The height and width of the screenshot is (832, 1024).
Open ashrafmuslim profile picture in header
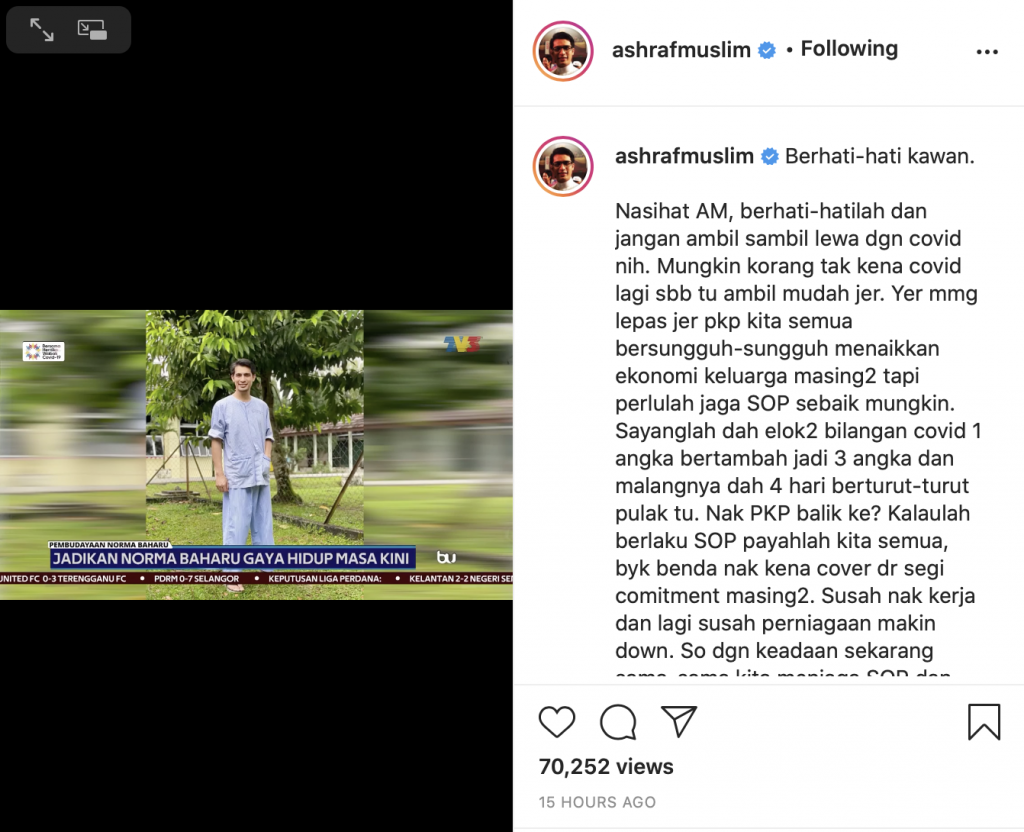pos(563,51)
